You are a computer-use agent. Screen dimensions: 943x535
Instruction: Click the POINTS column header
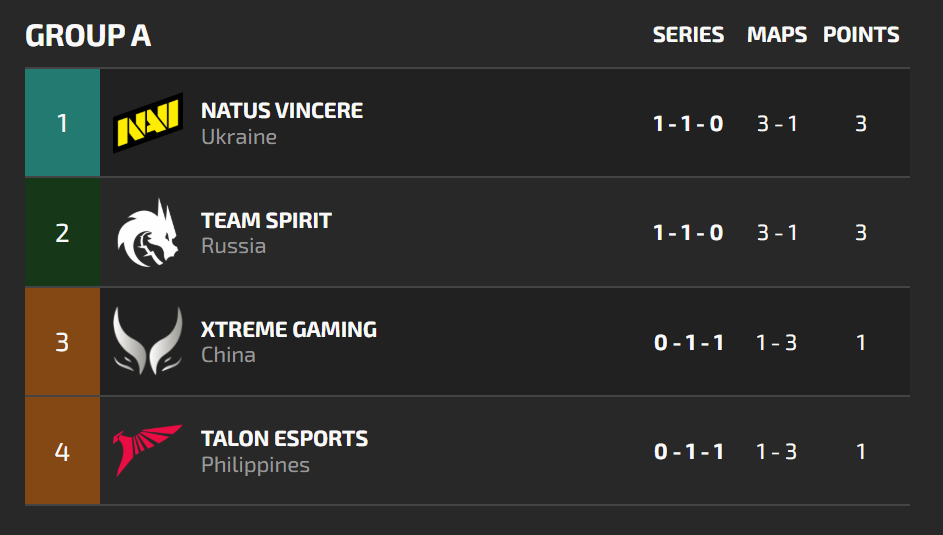click(861, 35)
